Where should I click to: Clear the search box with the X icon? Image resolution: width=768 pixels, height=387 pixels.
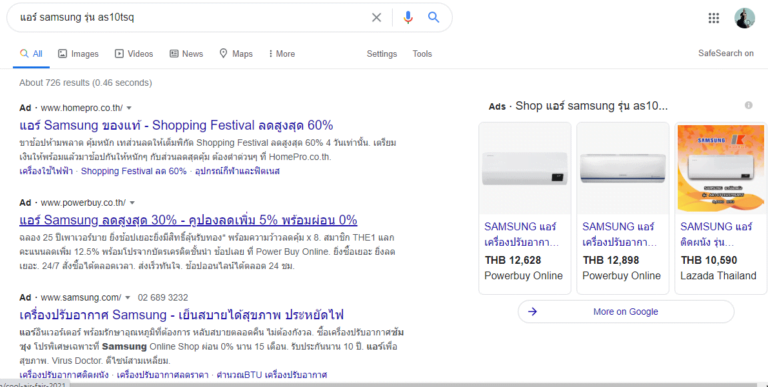pyautogui.click(x=376, y=18)
